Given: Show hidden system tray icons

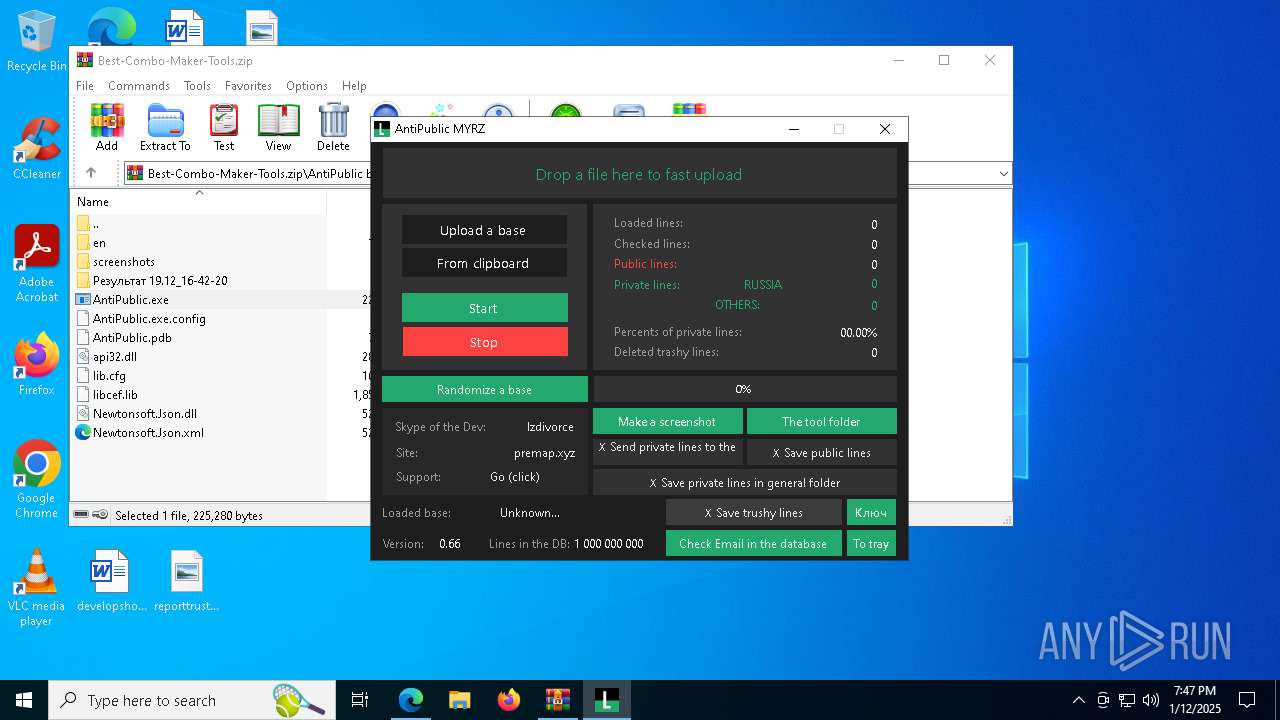Looking at the screenshot, I should pyautogui.click(x=1078, y=700).
